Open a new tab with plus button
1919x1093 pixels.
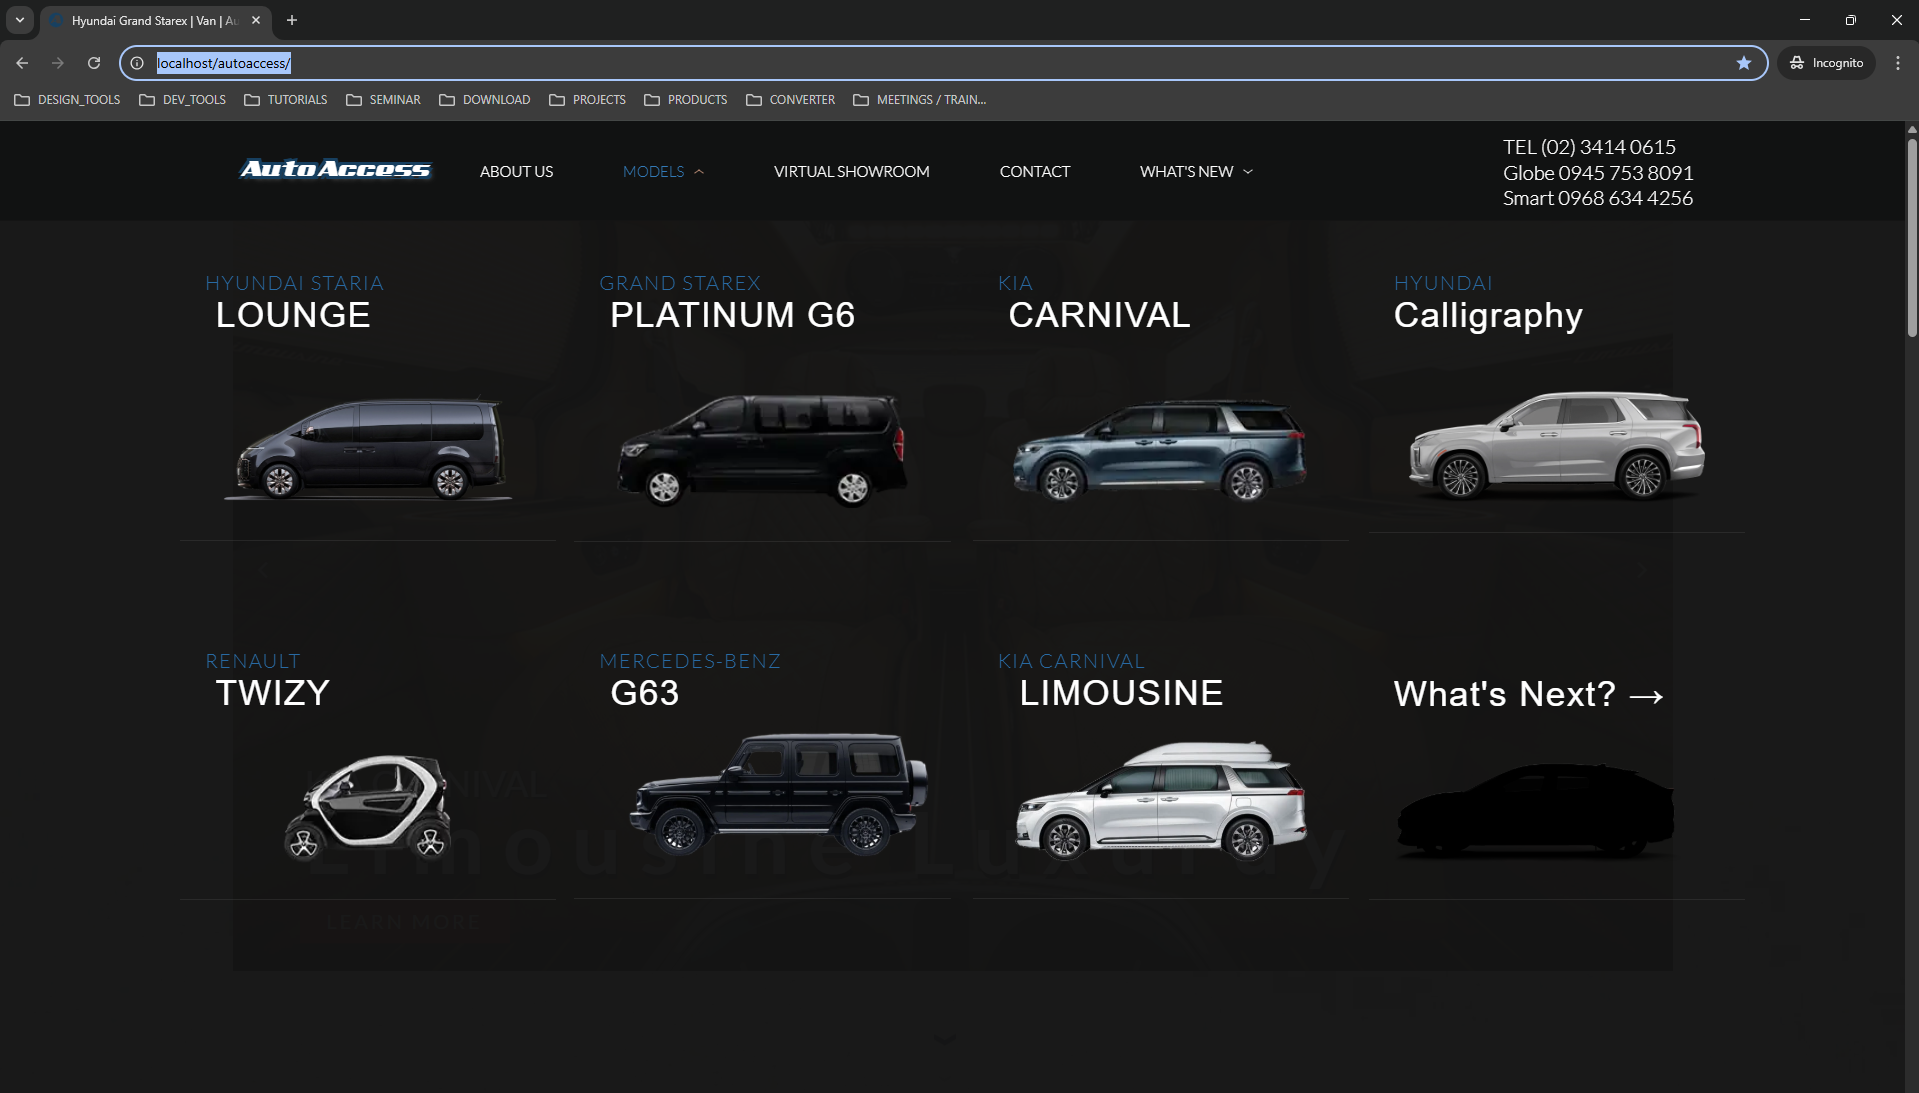[x=292, y=20]
